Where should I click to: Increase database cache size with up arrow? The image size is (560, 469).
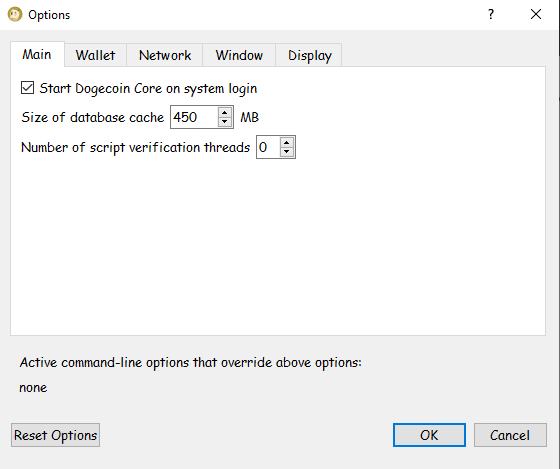[225, 113]
